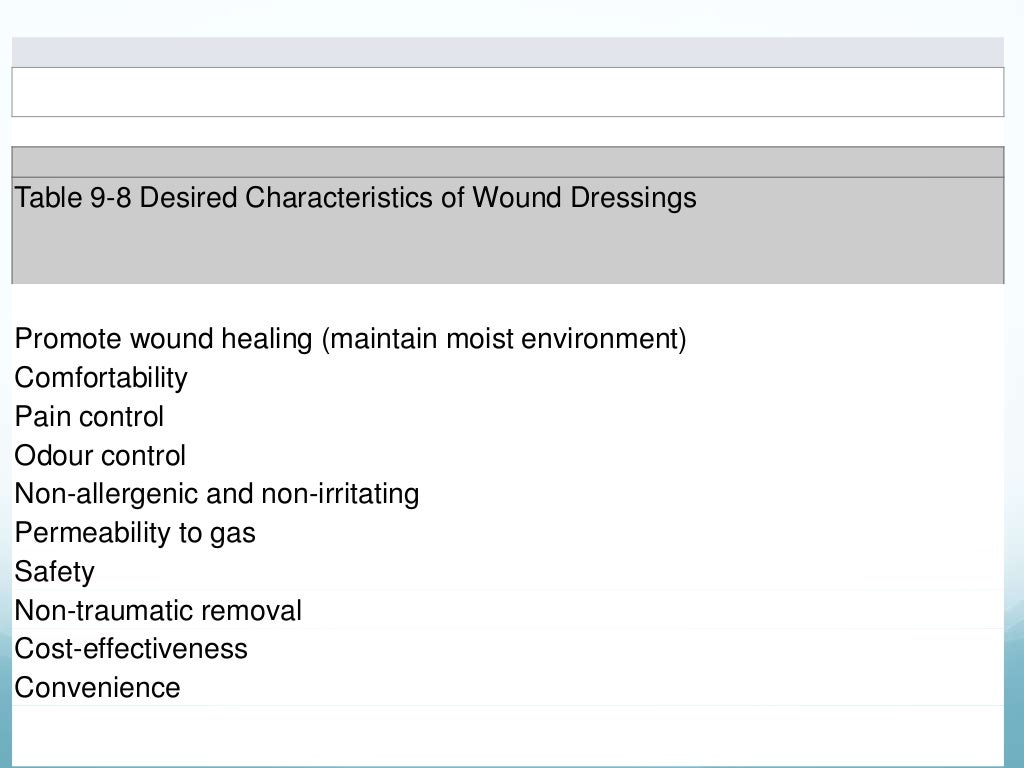Click the narrow gray row above table title
The image size is (1024, 768).
[507, 162]
